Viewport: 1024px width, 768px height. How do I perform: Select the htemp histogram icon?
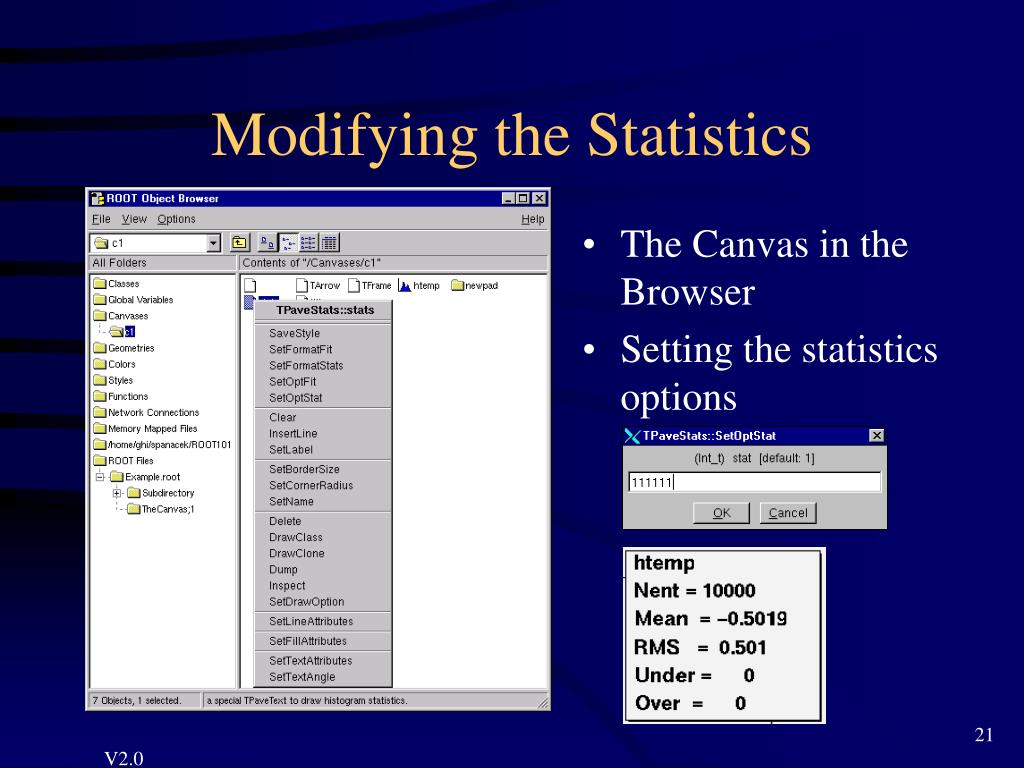click(x=405, y=285)
